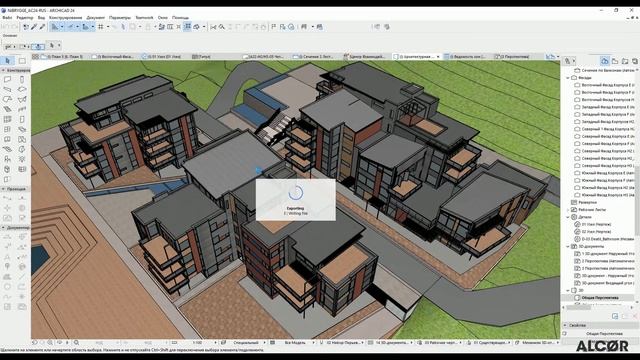Click the new view icon below Navigator tree
640x360 pixels.
pos(615,316)
